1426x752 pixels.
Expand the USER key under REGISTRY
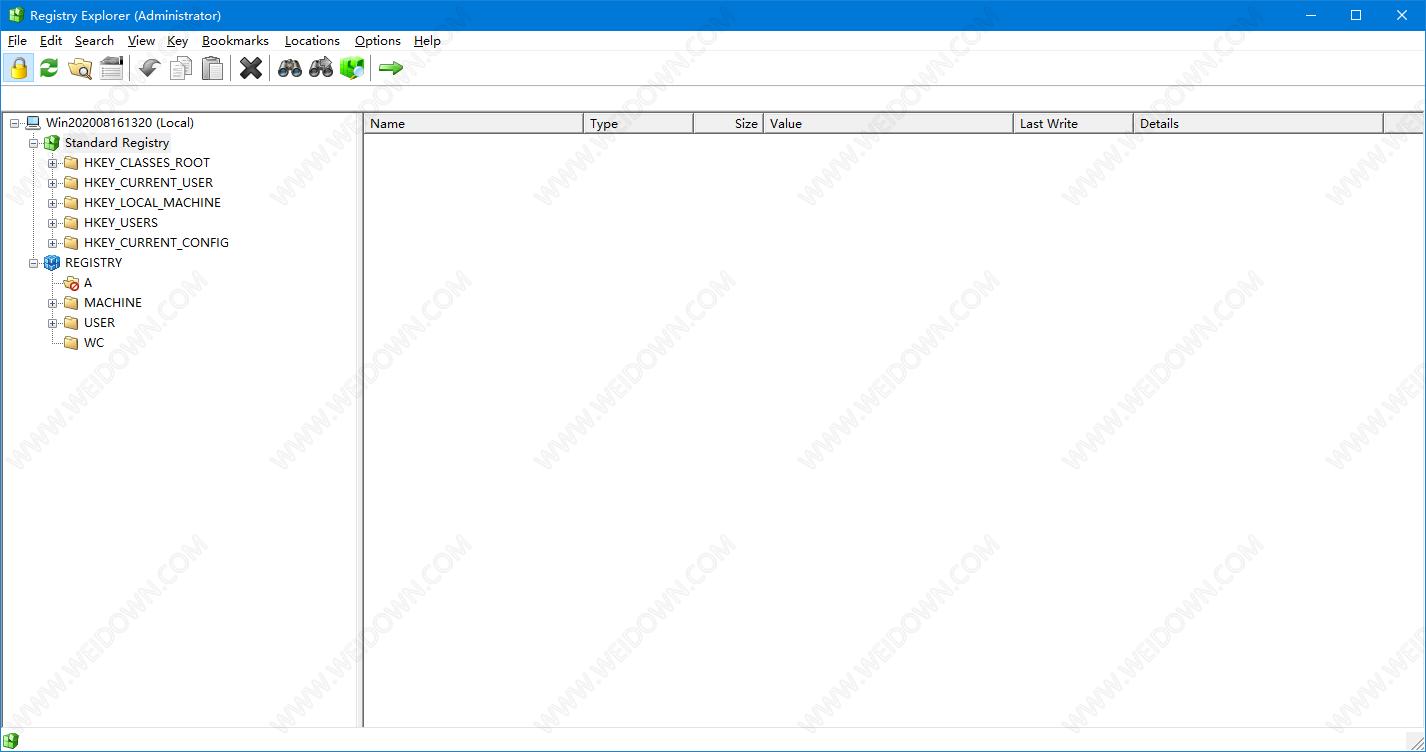53,323
